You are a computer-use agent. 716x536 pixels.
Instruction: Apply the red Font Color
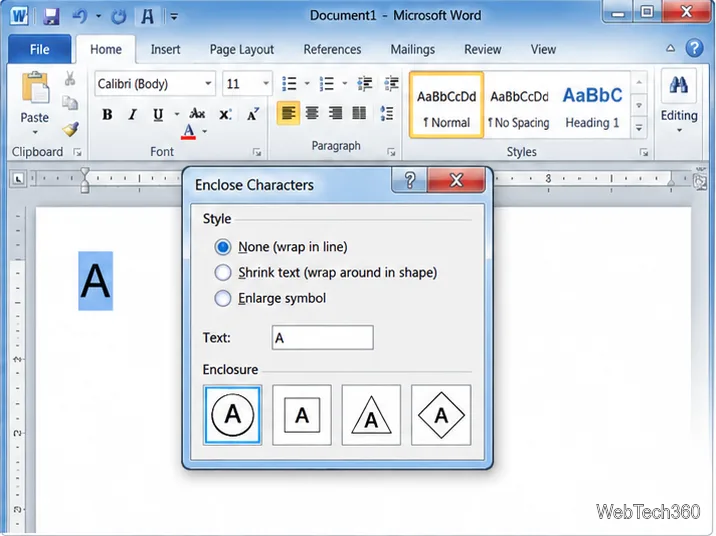(x=189, y=131)
